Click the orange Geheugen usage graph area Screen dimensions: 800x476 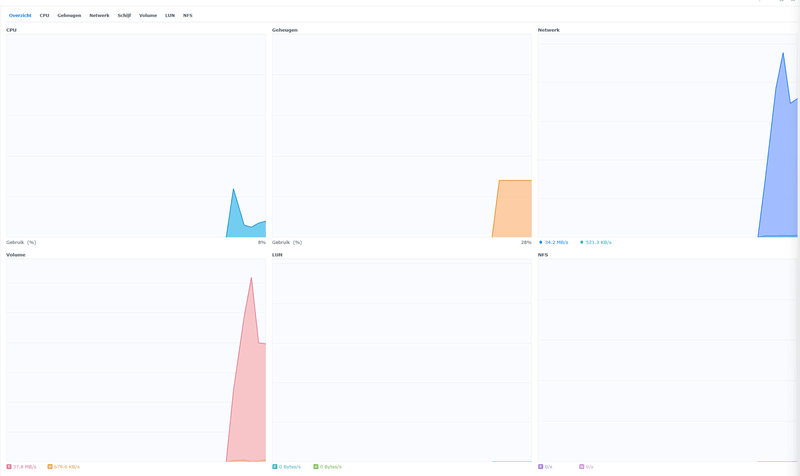click(513, 209)
